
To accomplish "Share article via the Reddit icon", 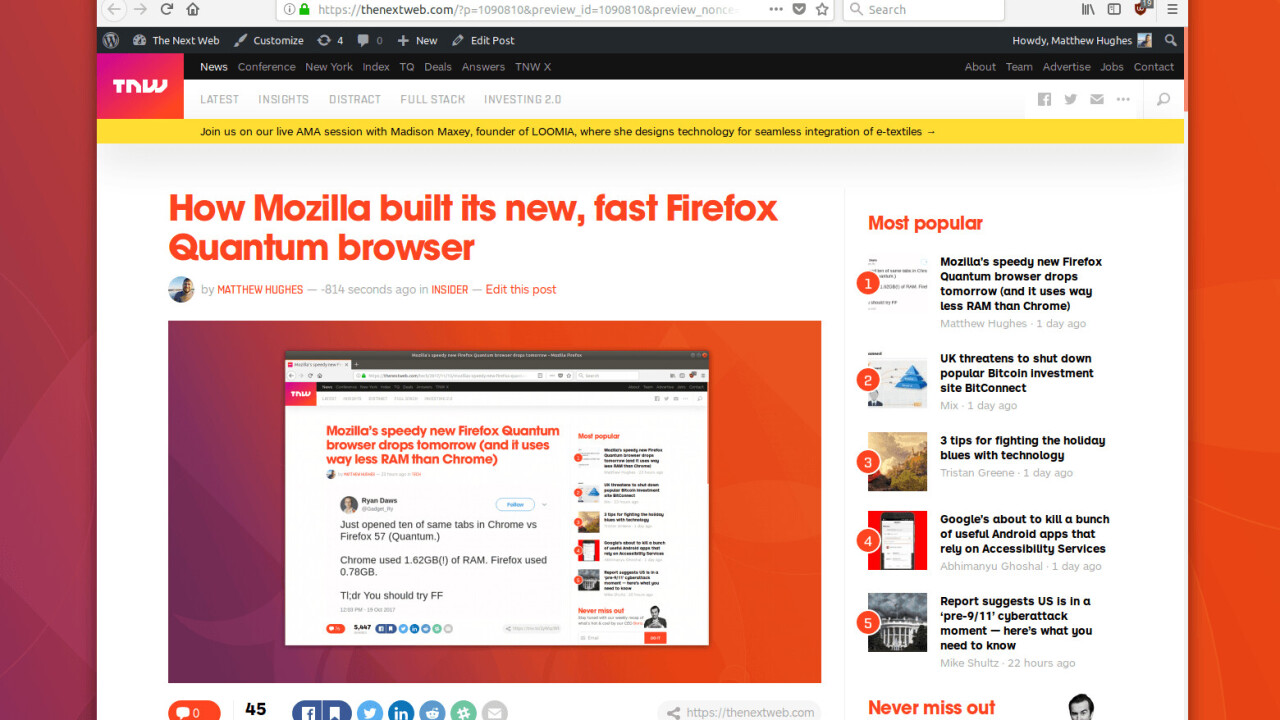I will coord(432,712).
